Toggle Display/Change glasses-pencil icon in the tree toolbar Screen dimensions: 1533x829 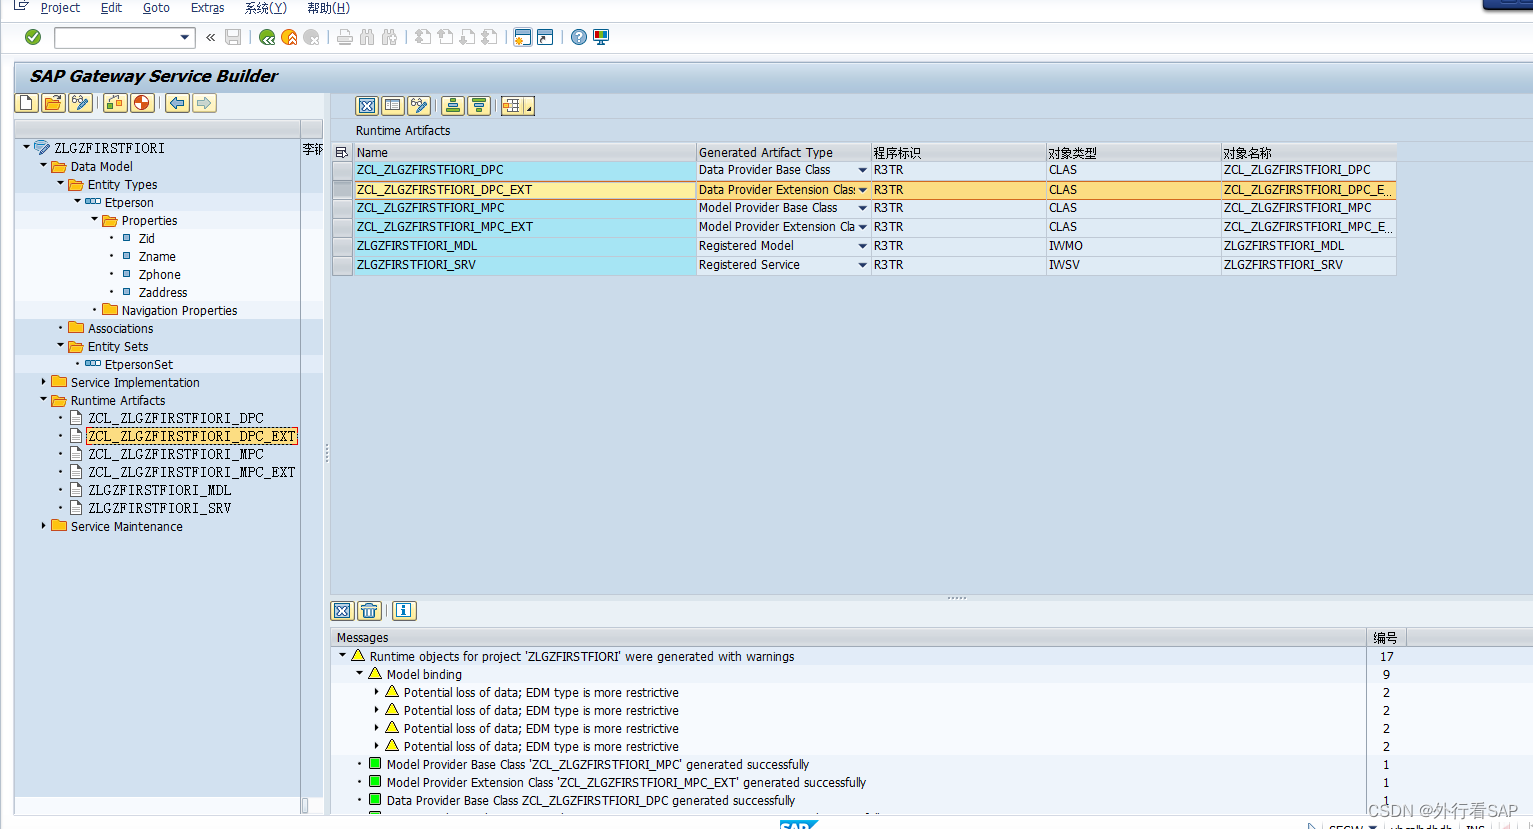pyautogui.click(x=80, y=103)
